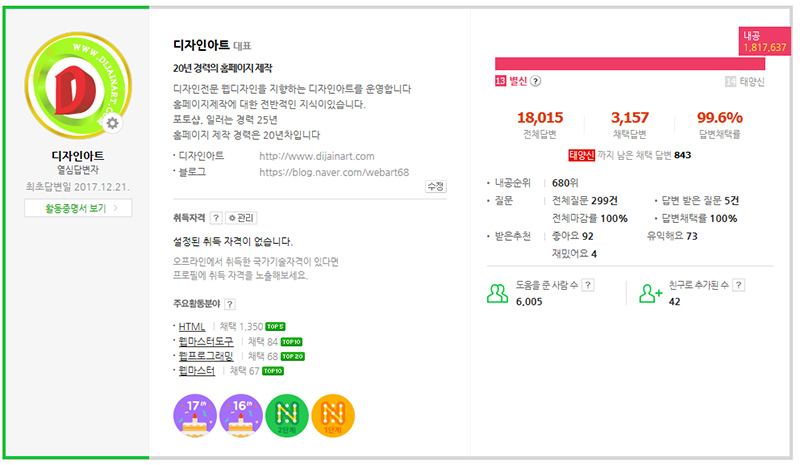Click help icon next to 친구로 추가된 수
Viewport: 800px width, 465px height.
tap(738, 285)
